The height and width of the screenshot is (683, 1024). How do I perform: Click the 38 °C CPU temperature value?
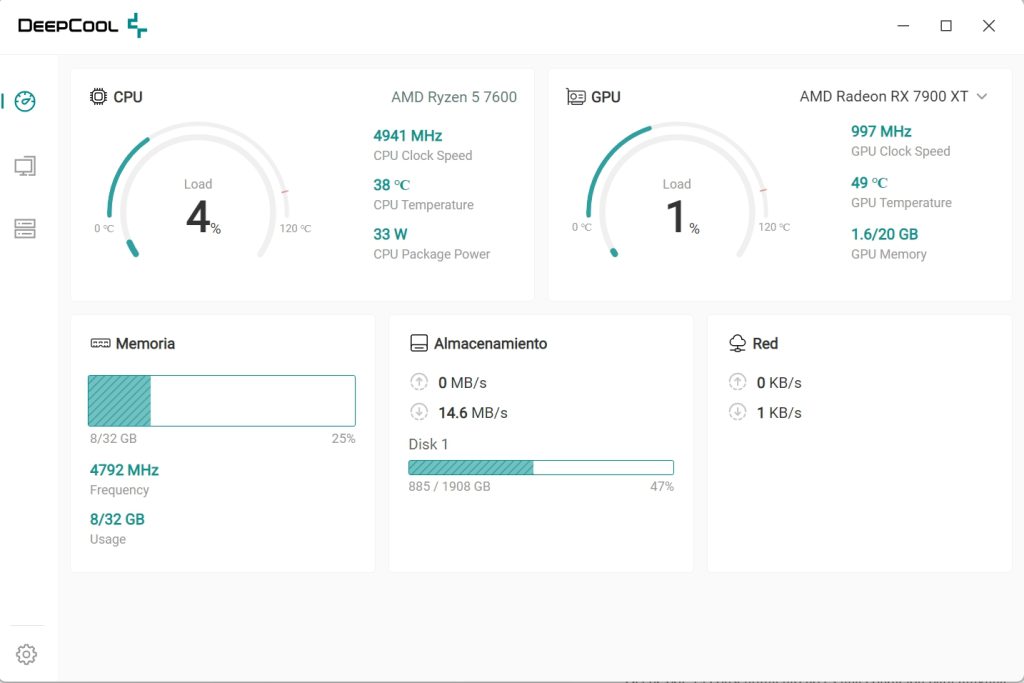tap(391, 185)
